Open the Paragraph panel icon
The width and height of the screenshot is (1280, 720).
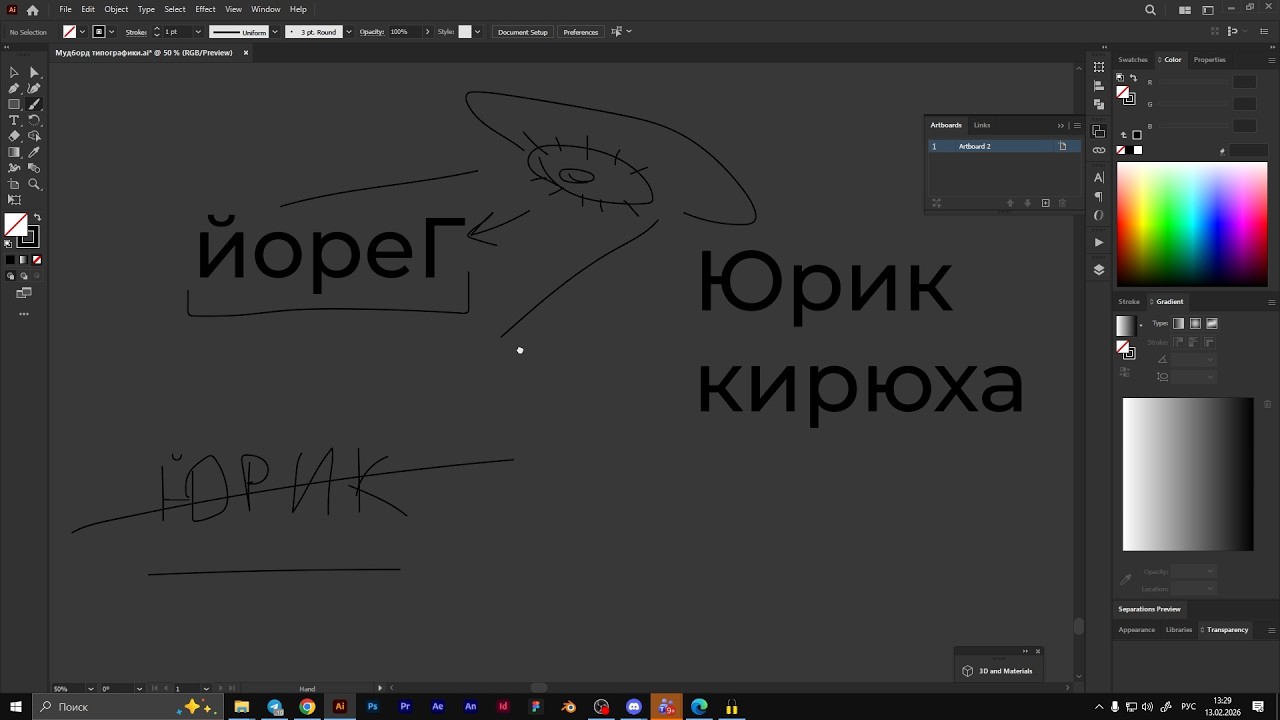click(x=1099, y=196)
